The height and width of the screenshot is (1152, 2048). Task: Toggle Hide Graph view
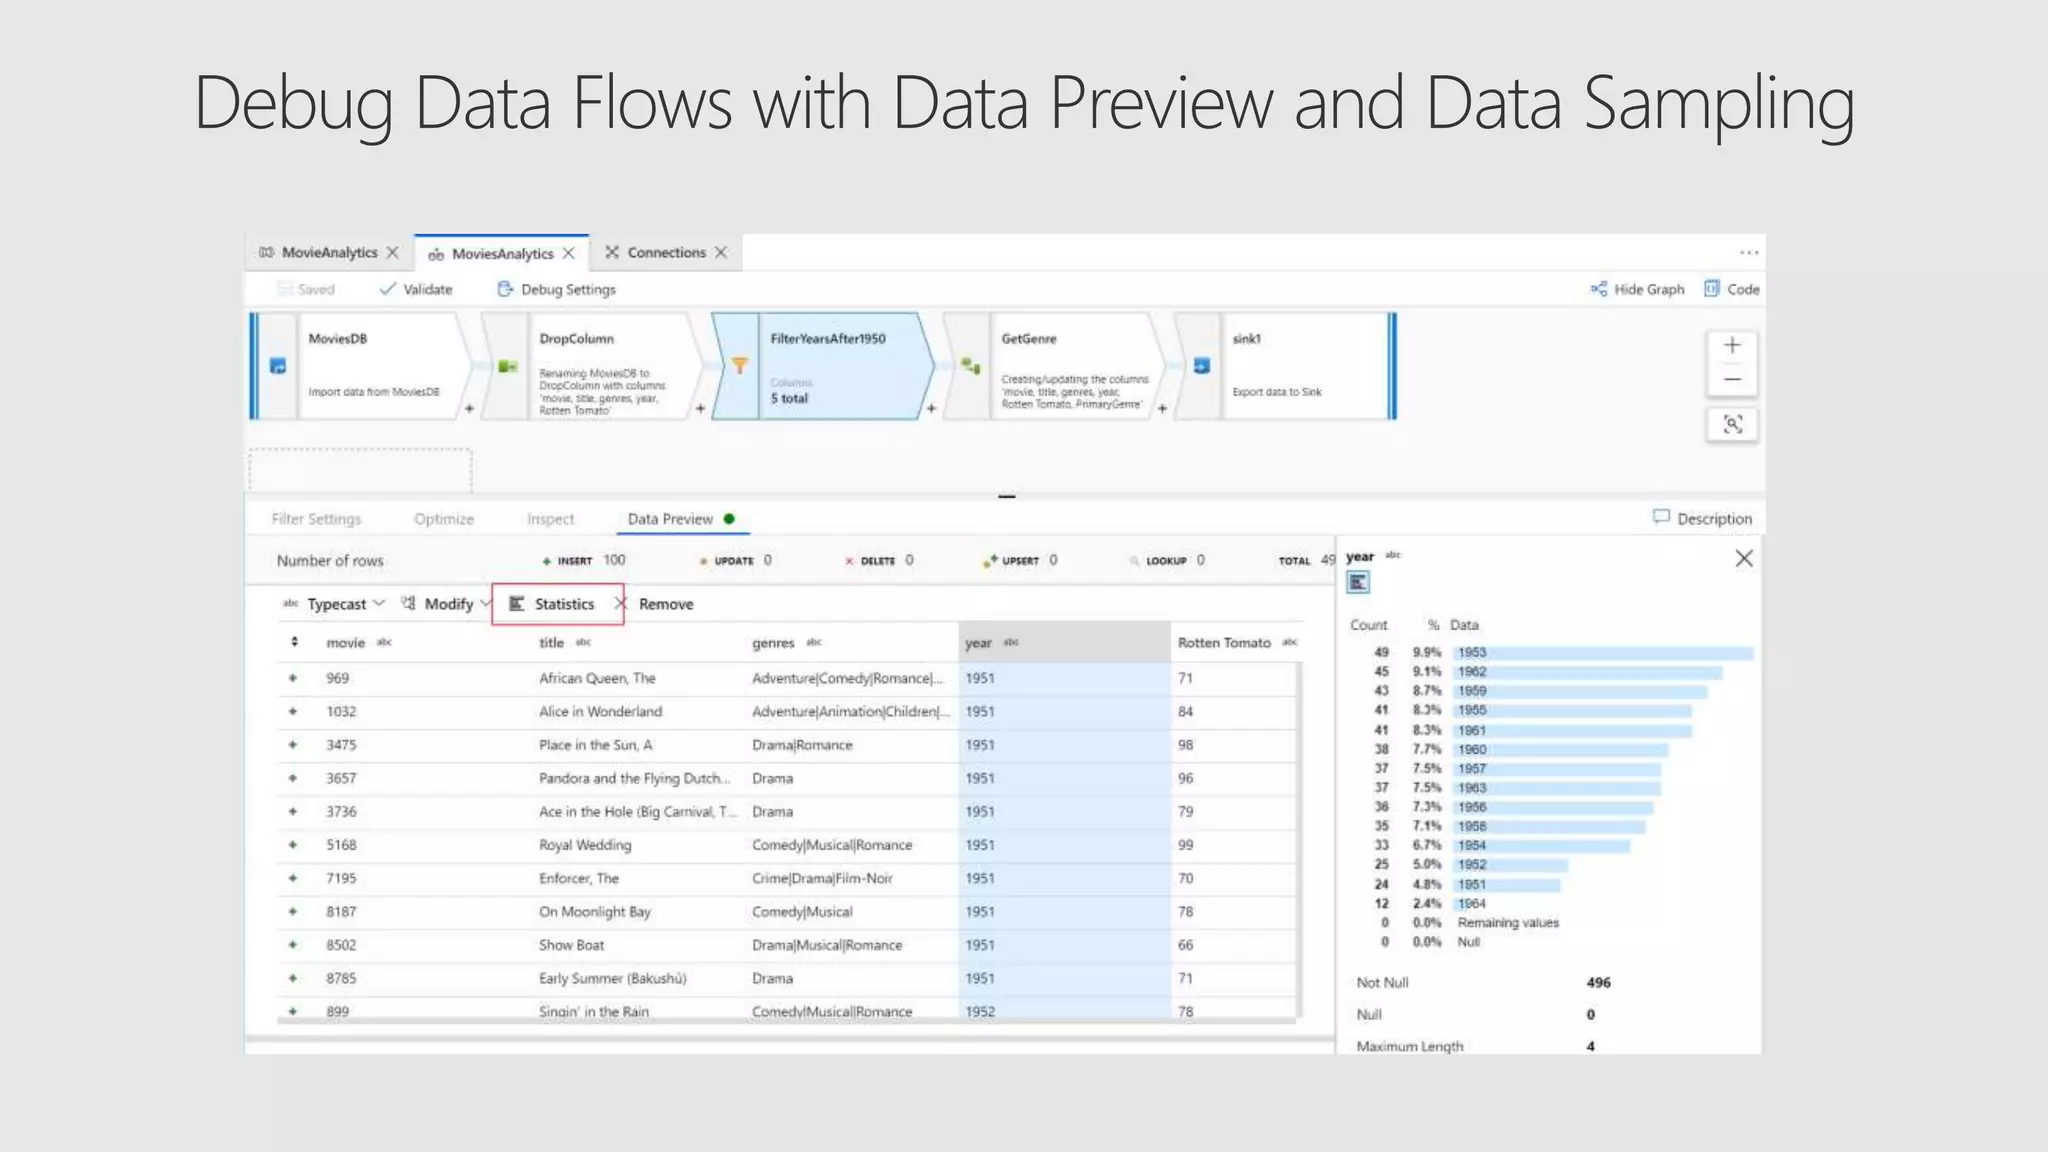[1637, 289]
